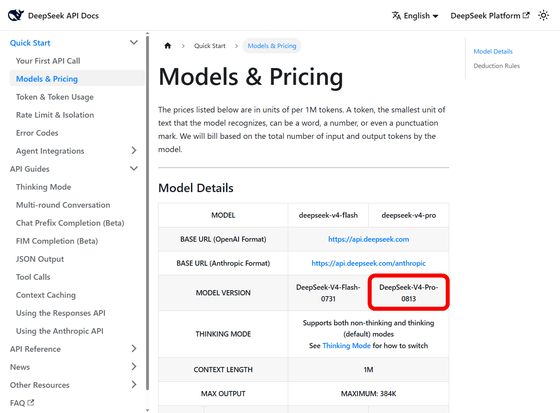Open Rate Limit & Isolation page
The height and width of the screenshot is (413, 560).
(x=55, y=115)
